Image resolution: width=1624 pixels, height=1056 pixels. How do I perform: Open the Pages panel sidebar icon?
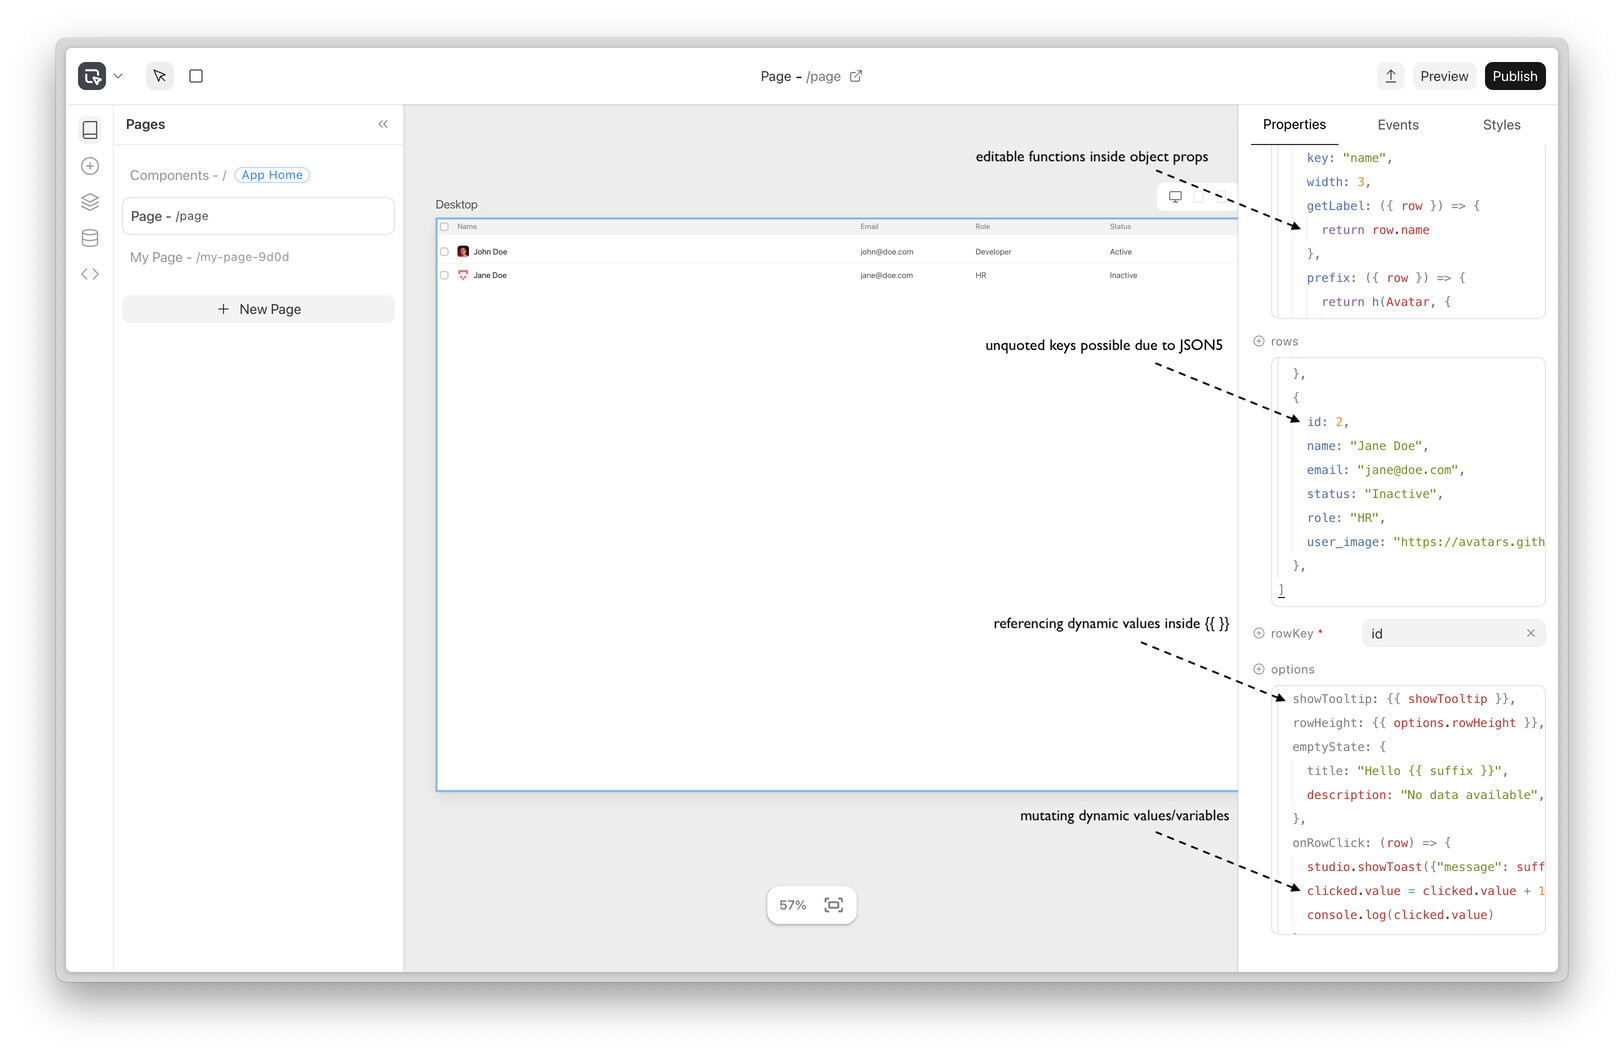(90, 130)
